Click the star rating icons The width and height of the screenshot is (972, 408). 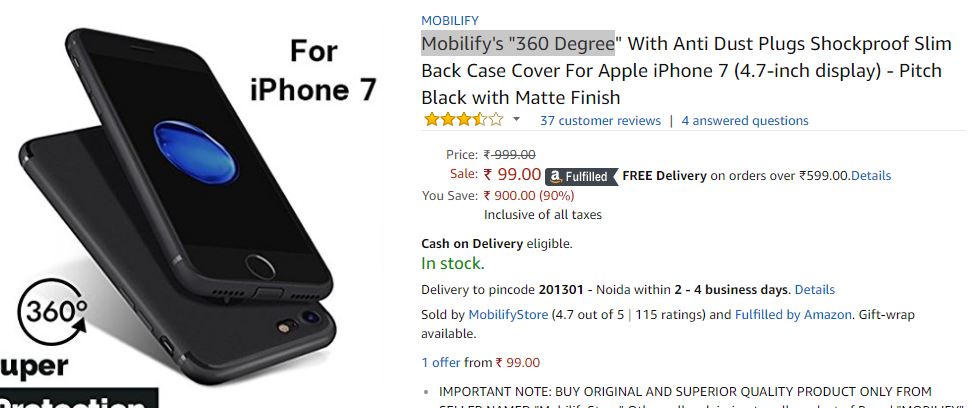pyautogui.click(x=464, y=120)
